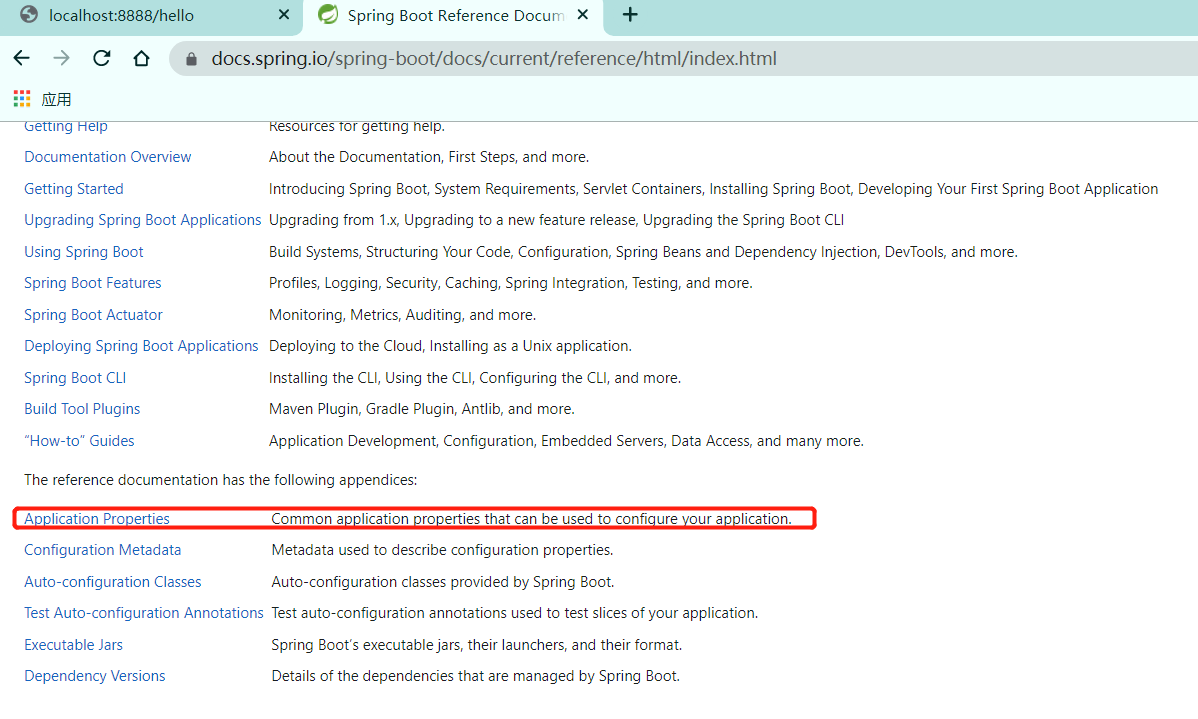Click the appendices intro sentence
The width and height of the screenshot is (1198, 719).
point(221,480)
